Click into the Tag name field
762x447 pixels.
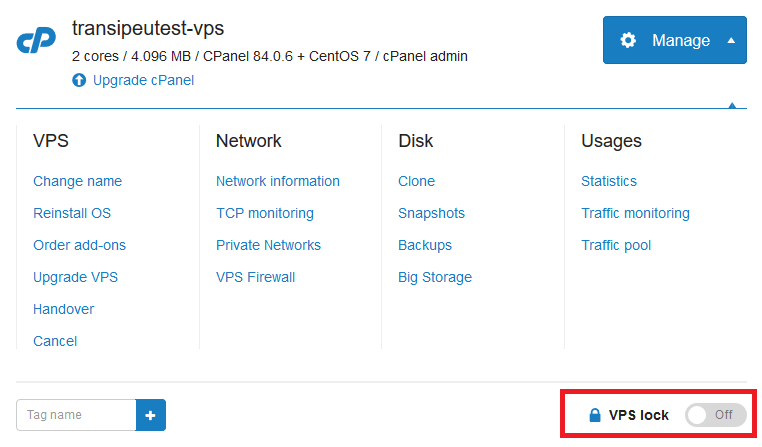click(76, 415)
